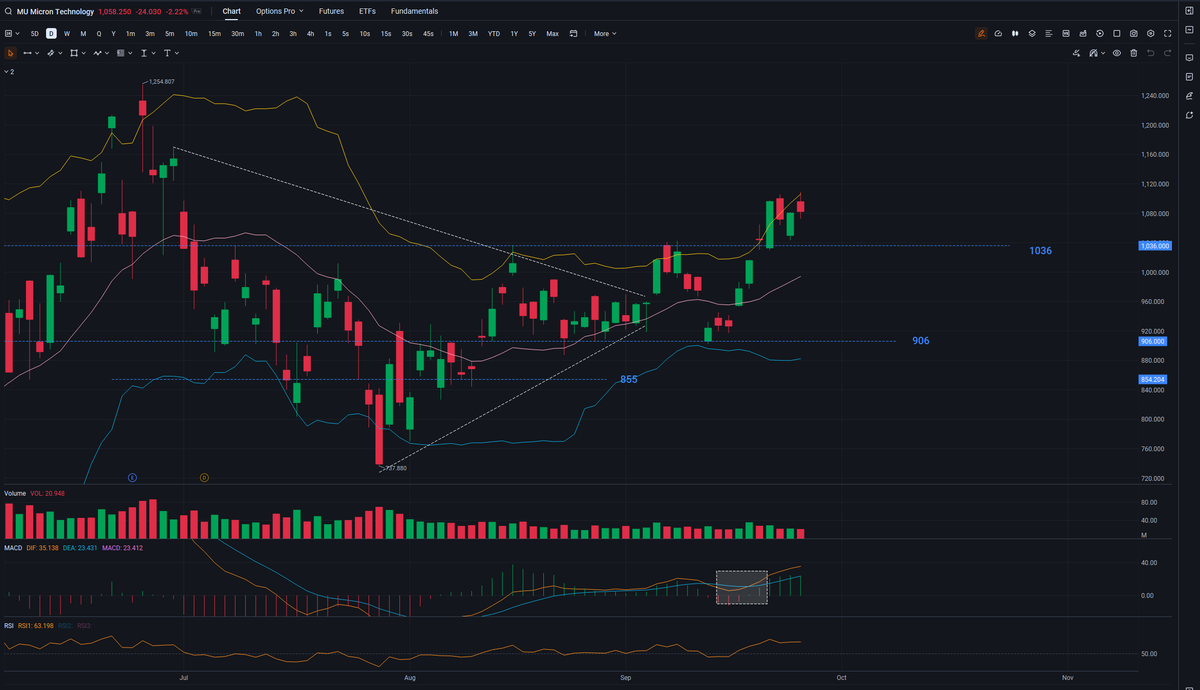Click the candlestick chart type icon
The width and height of the screenshot is (1200, 690).
1015,33
